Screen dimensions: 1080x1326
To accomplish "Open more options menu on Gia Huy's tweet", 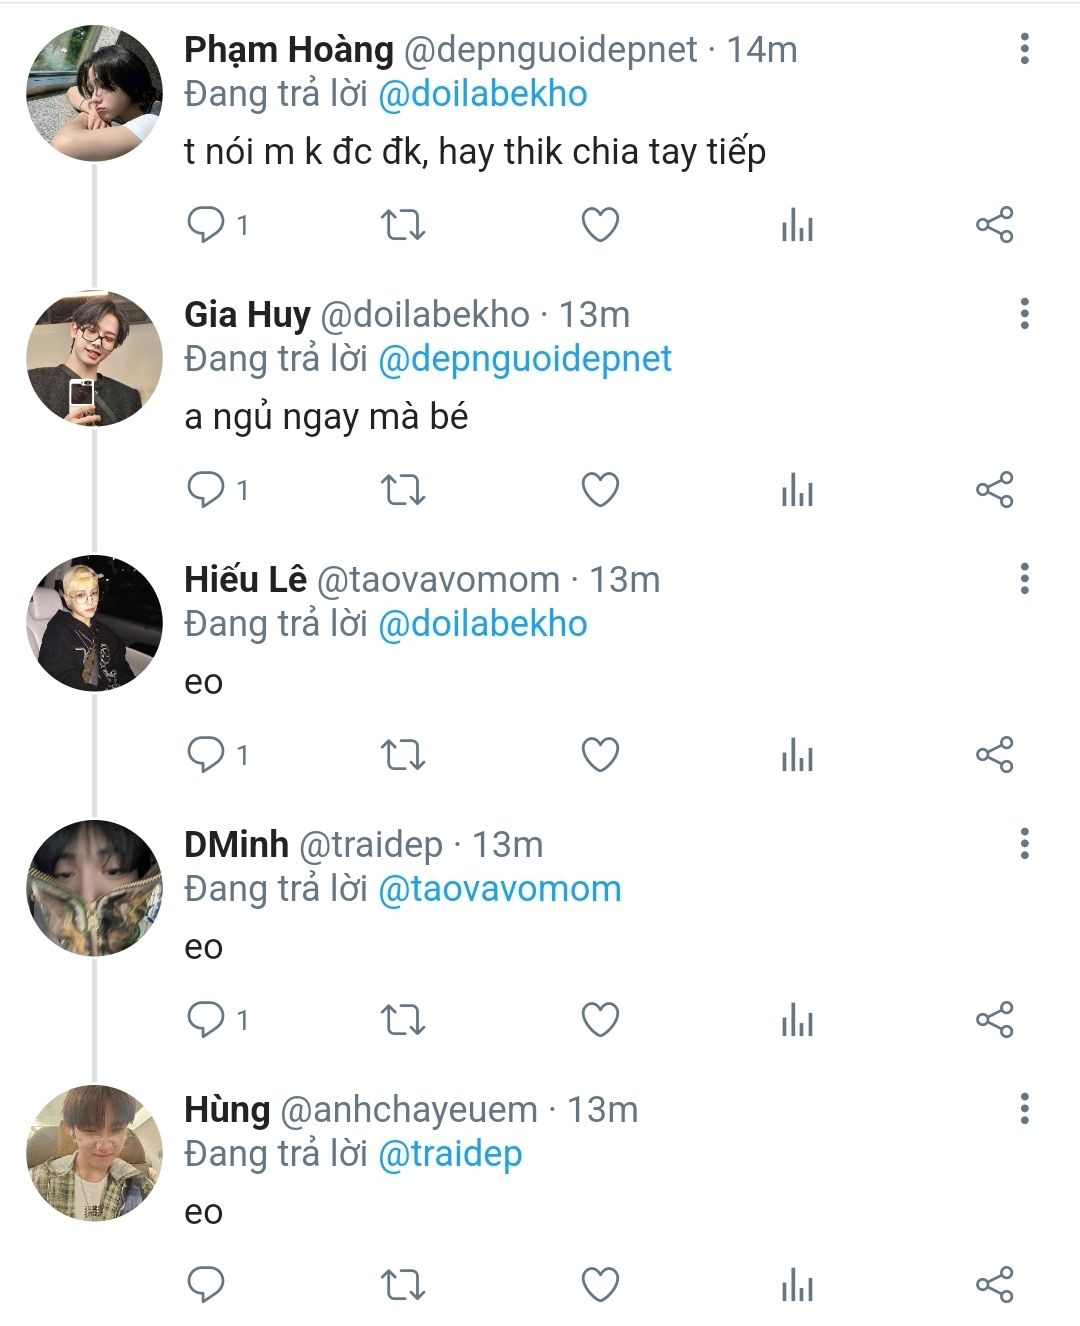I will point(1024,314).
